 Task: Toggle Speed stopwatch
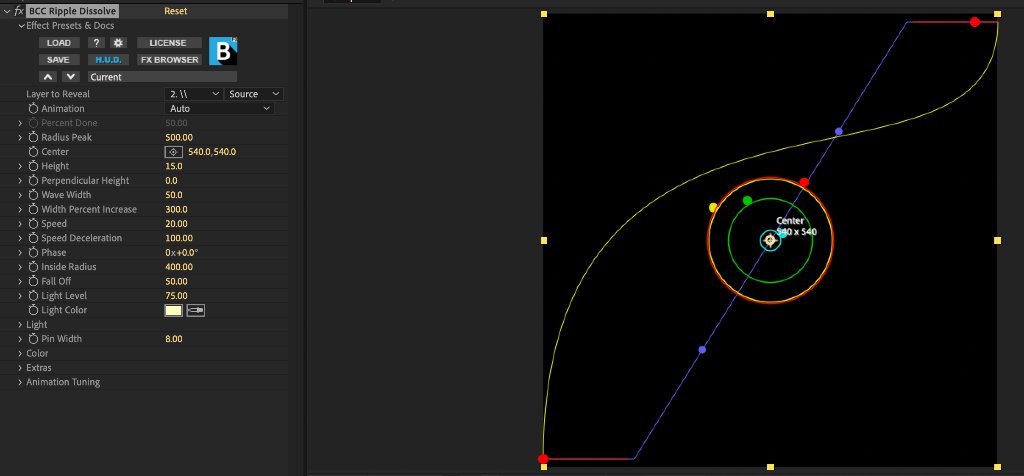pos(33,223)
